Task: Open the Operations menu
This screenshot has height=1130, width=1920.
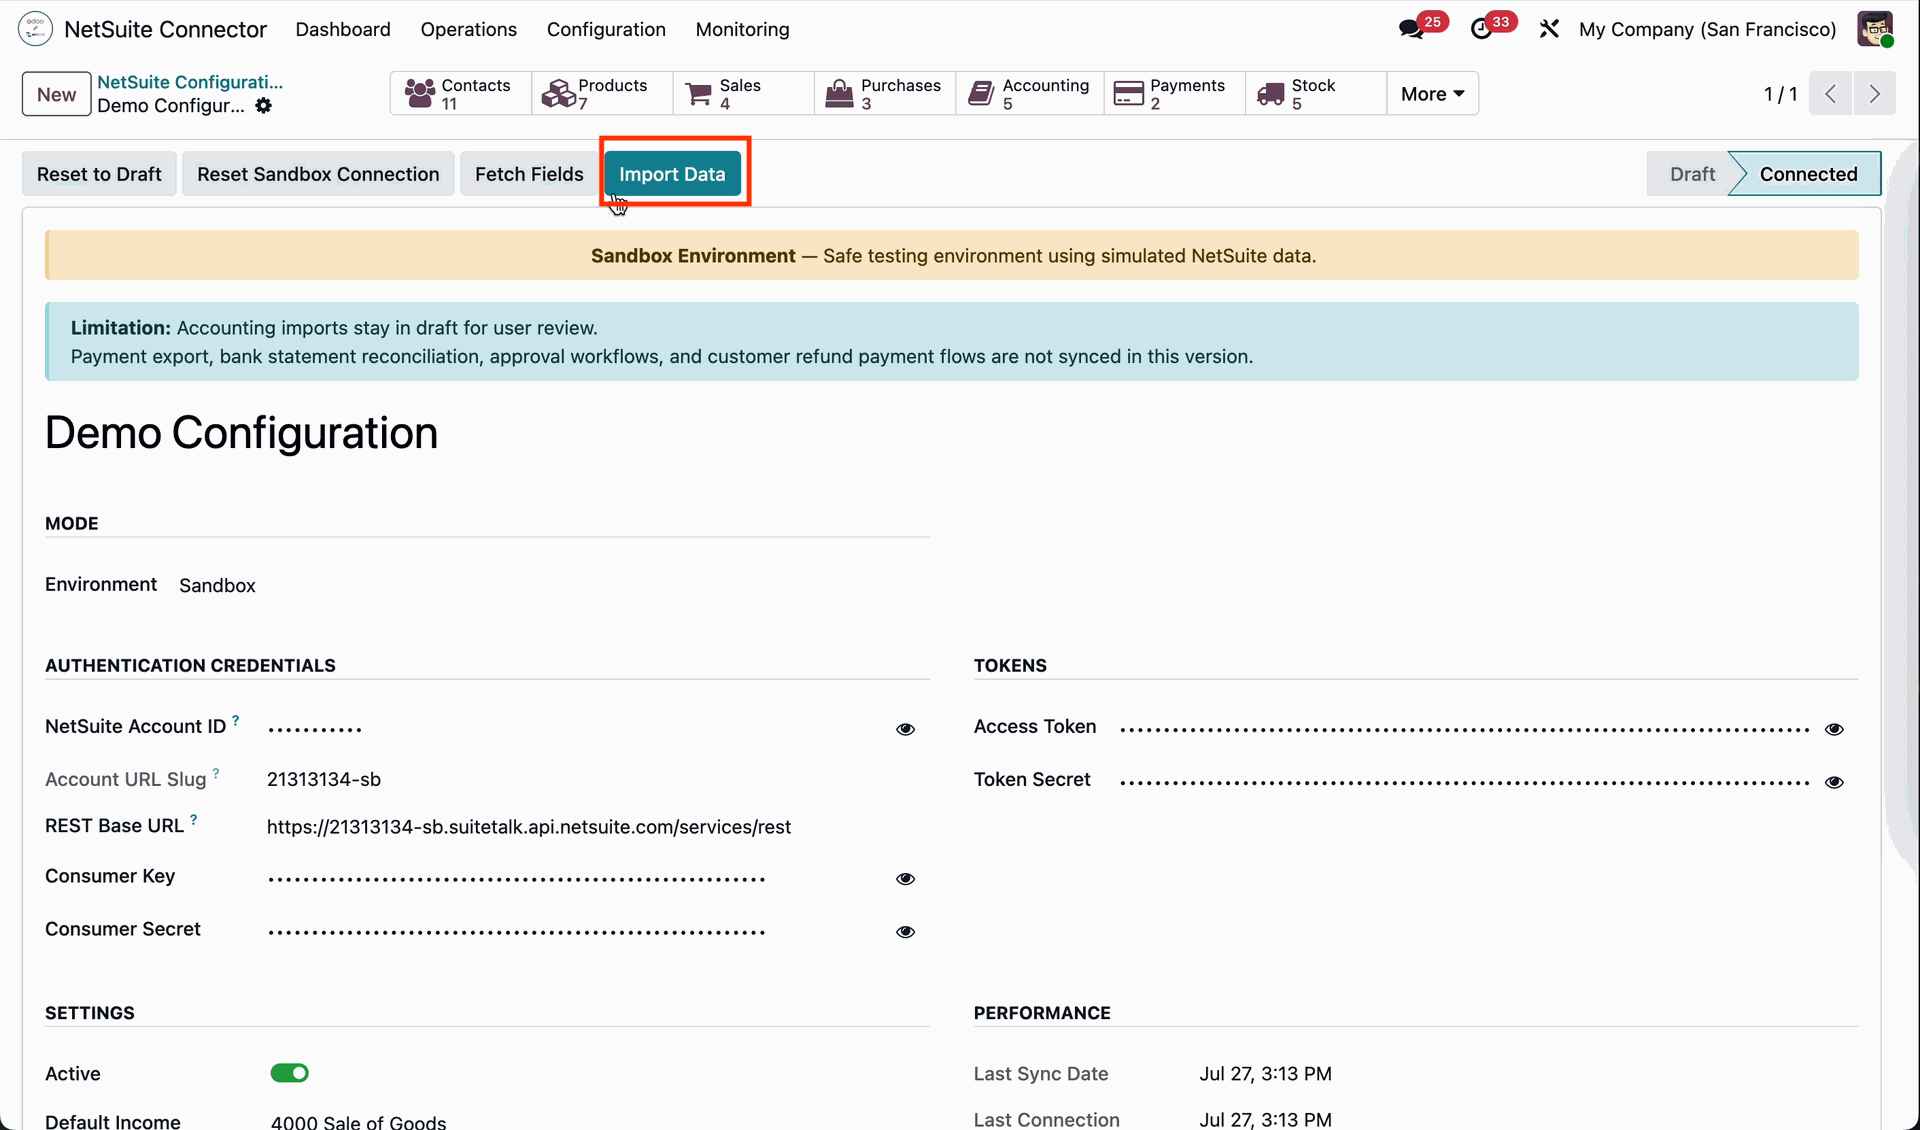Action: coord(469,29)
